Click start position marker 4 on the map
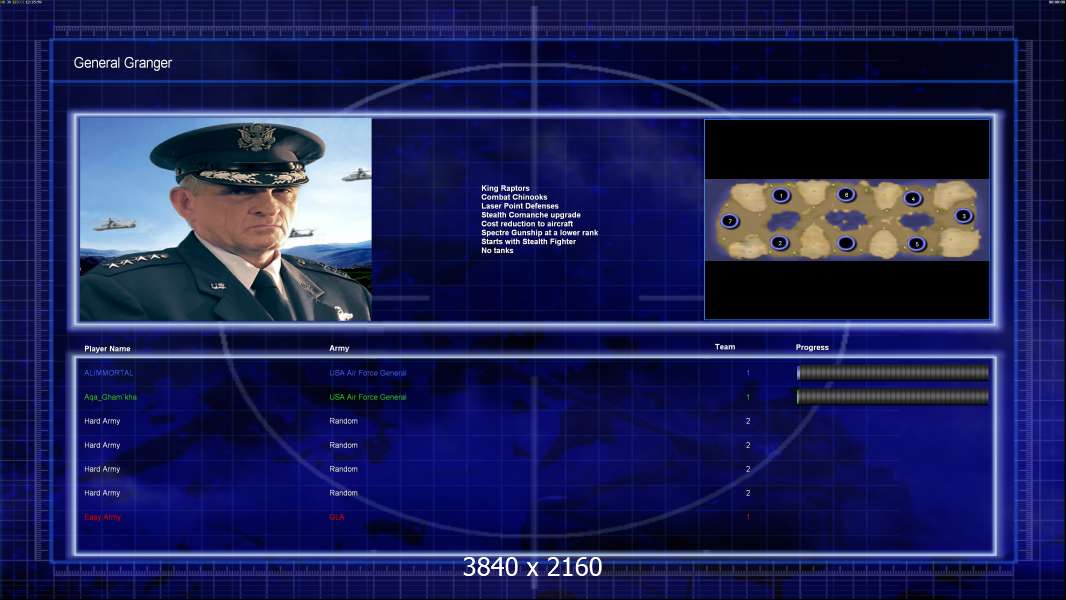The image size is (1066, 600). click(913, 198)
